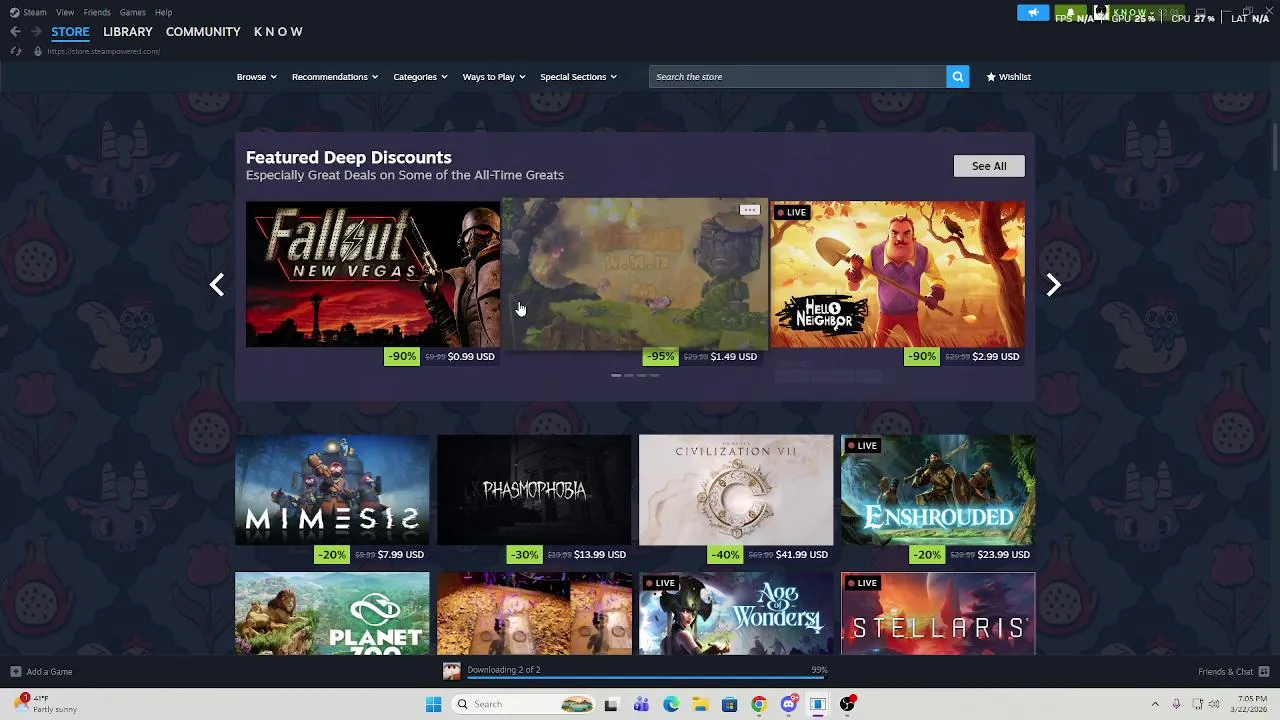Expand the Special Sections dropdown
Screen dimensions: 1280x720
(578, 77)
